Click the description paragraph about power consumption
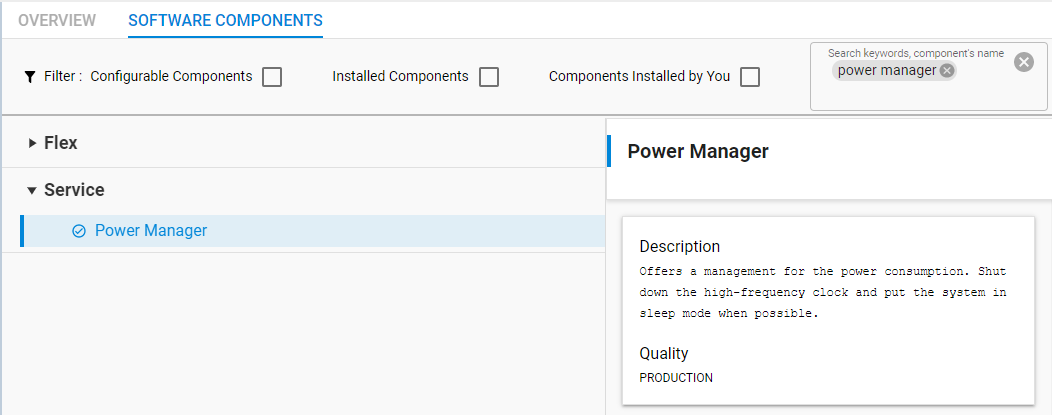Screen dimensions: 1052x415 point(823,292)
